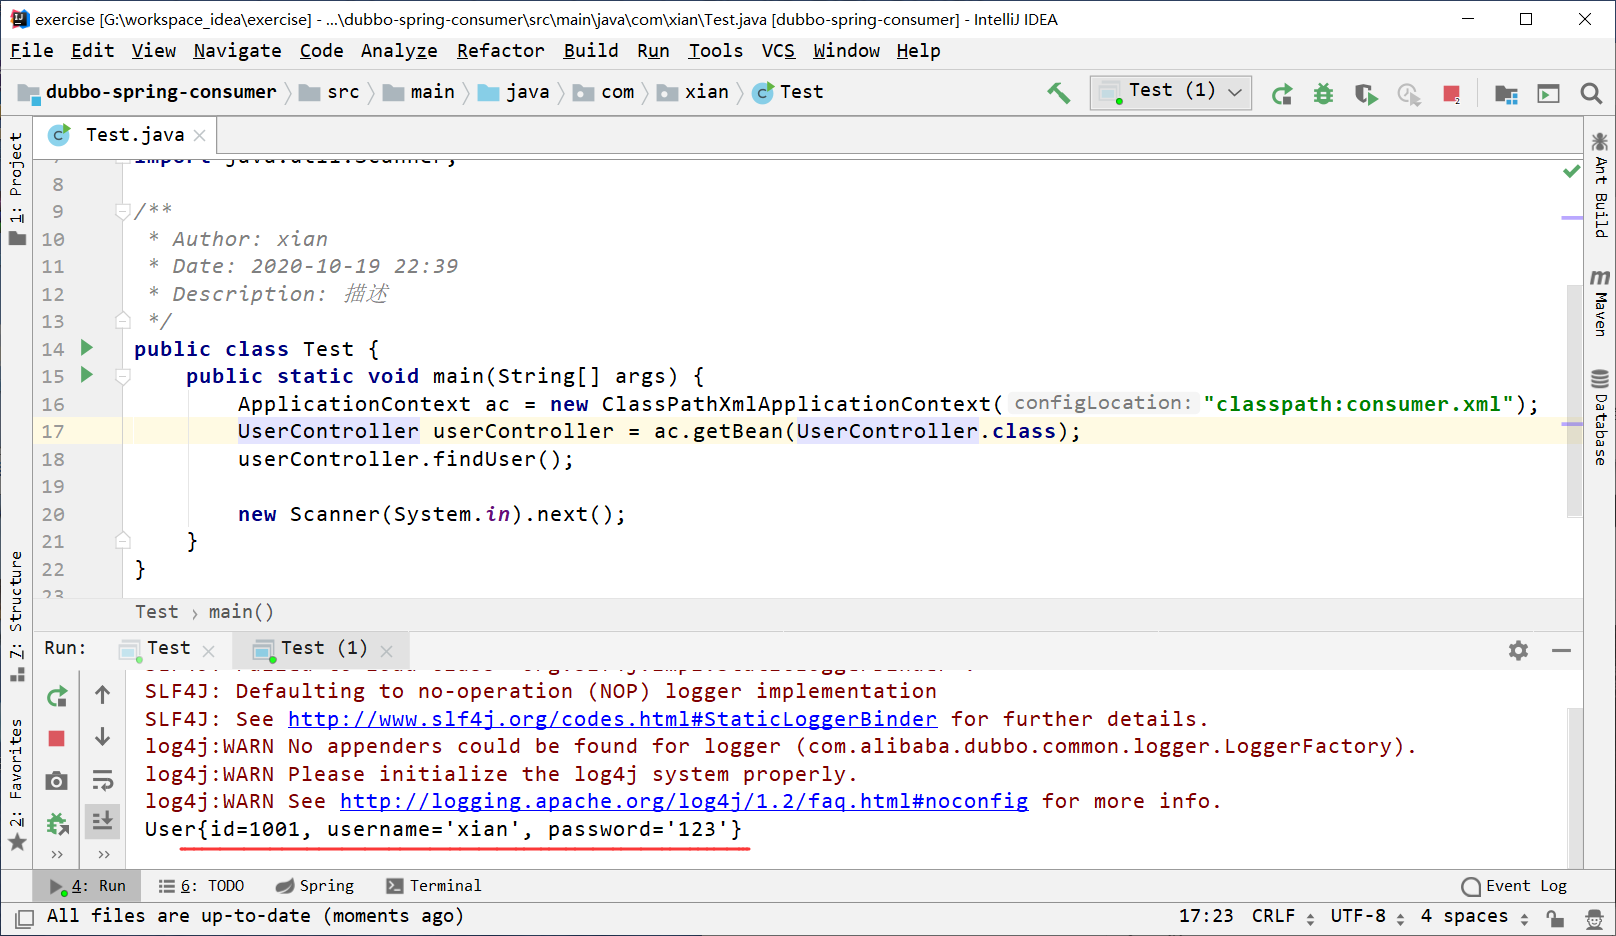Click the profiler run icon in the toolbar
The height and width of the screenshot is (936, 1616).
[1409, 94]
